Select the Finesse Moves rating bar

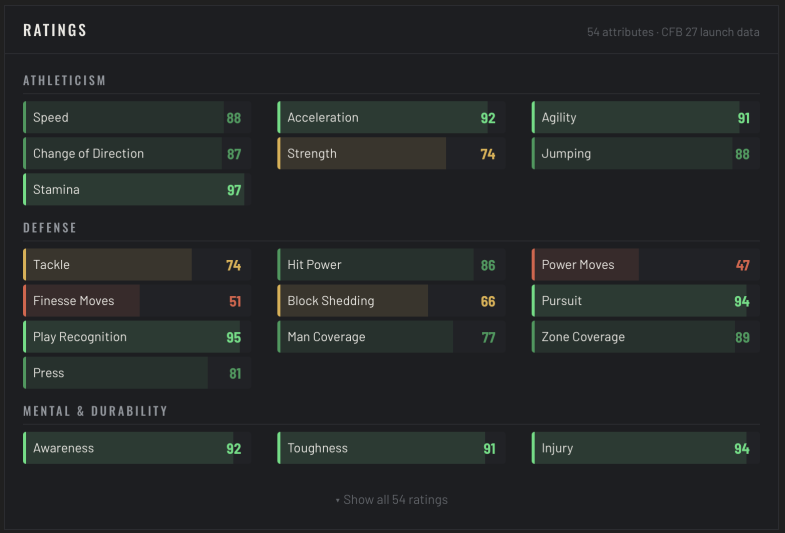click(x=137, y=301)
